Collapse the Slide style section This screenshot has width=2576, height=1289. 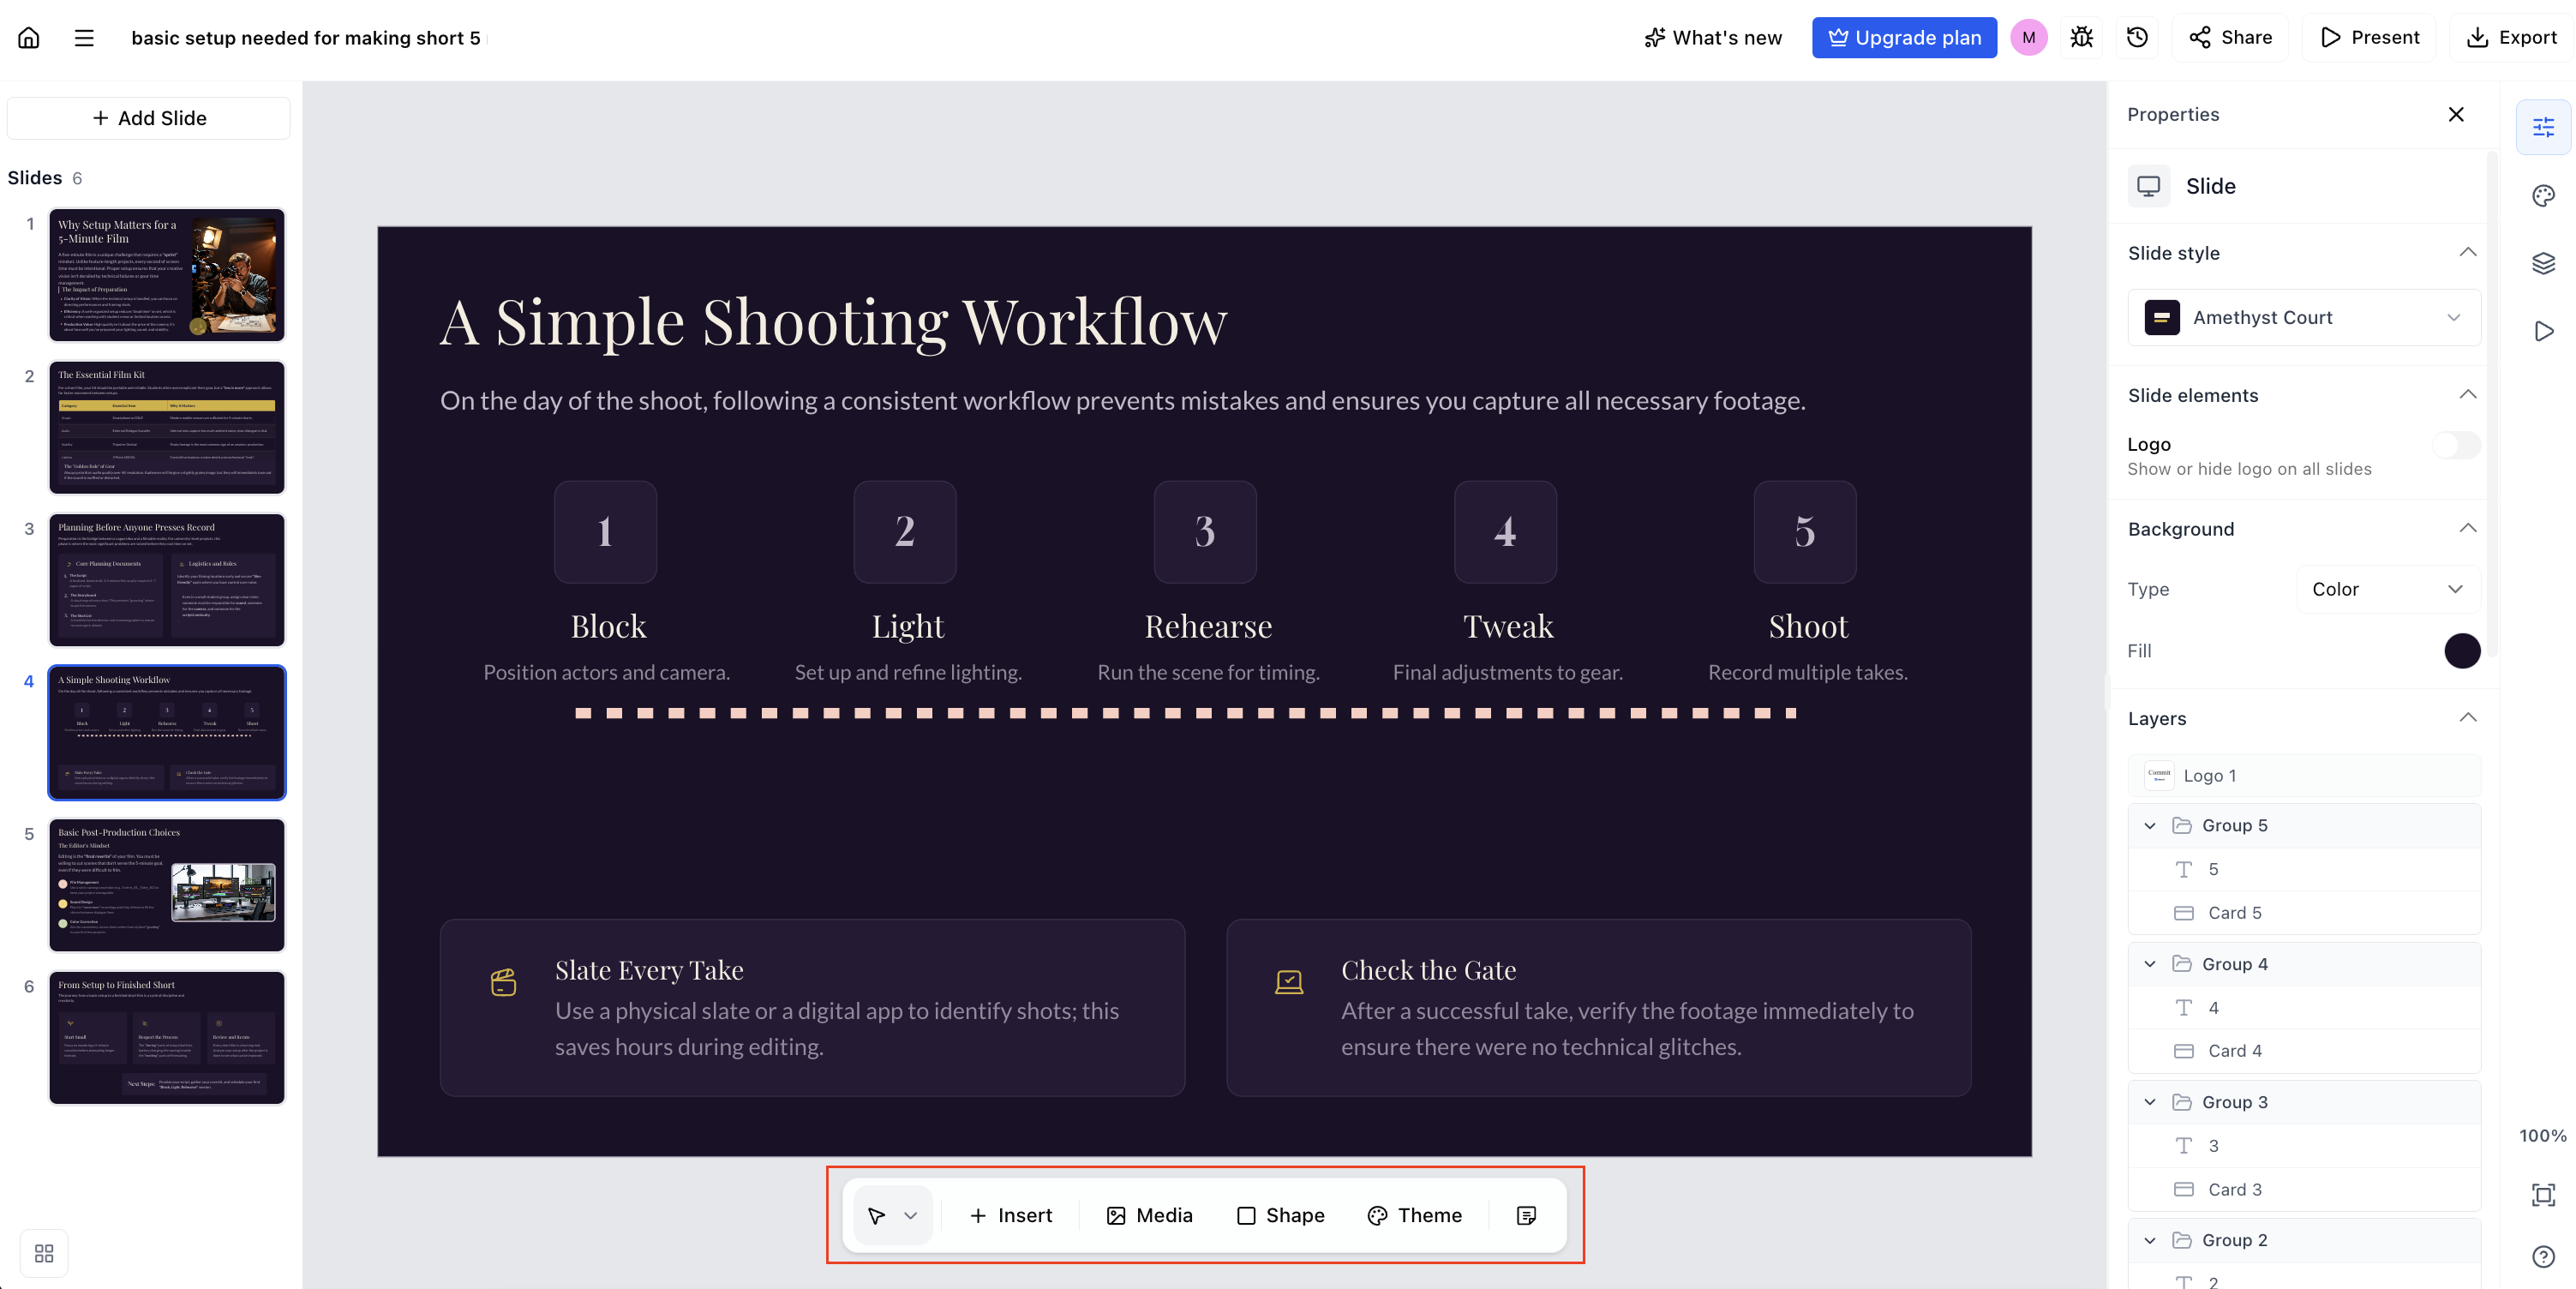coord(2467,253)
